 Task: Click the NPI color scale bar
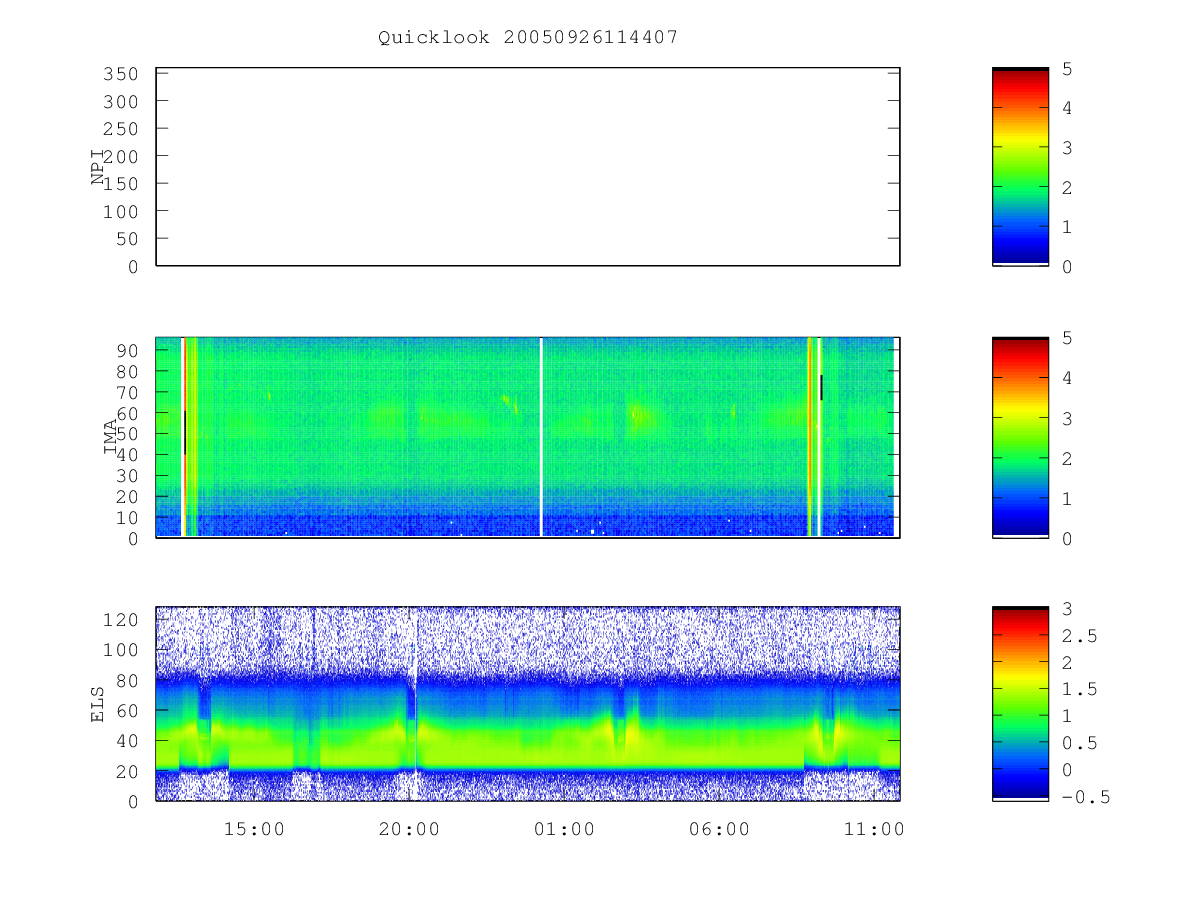(x=1020, y=167)
